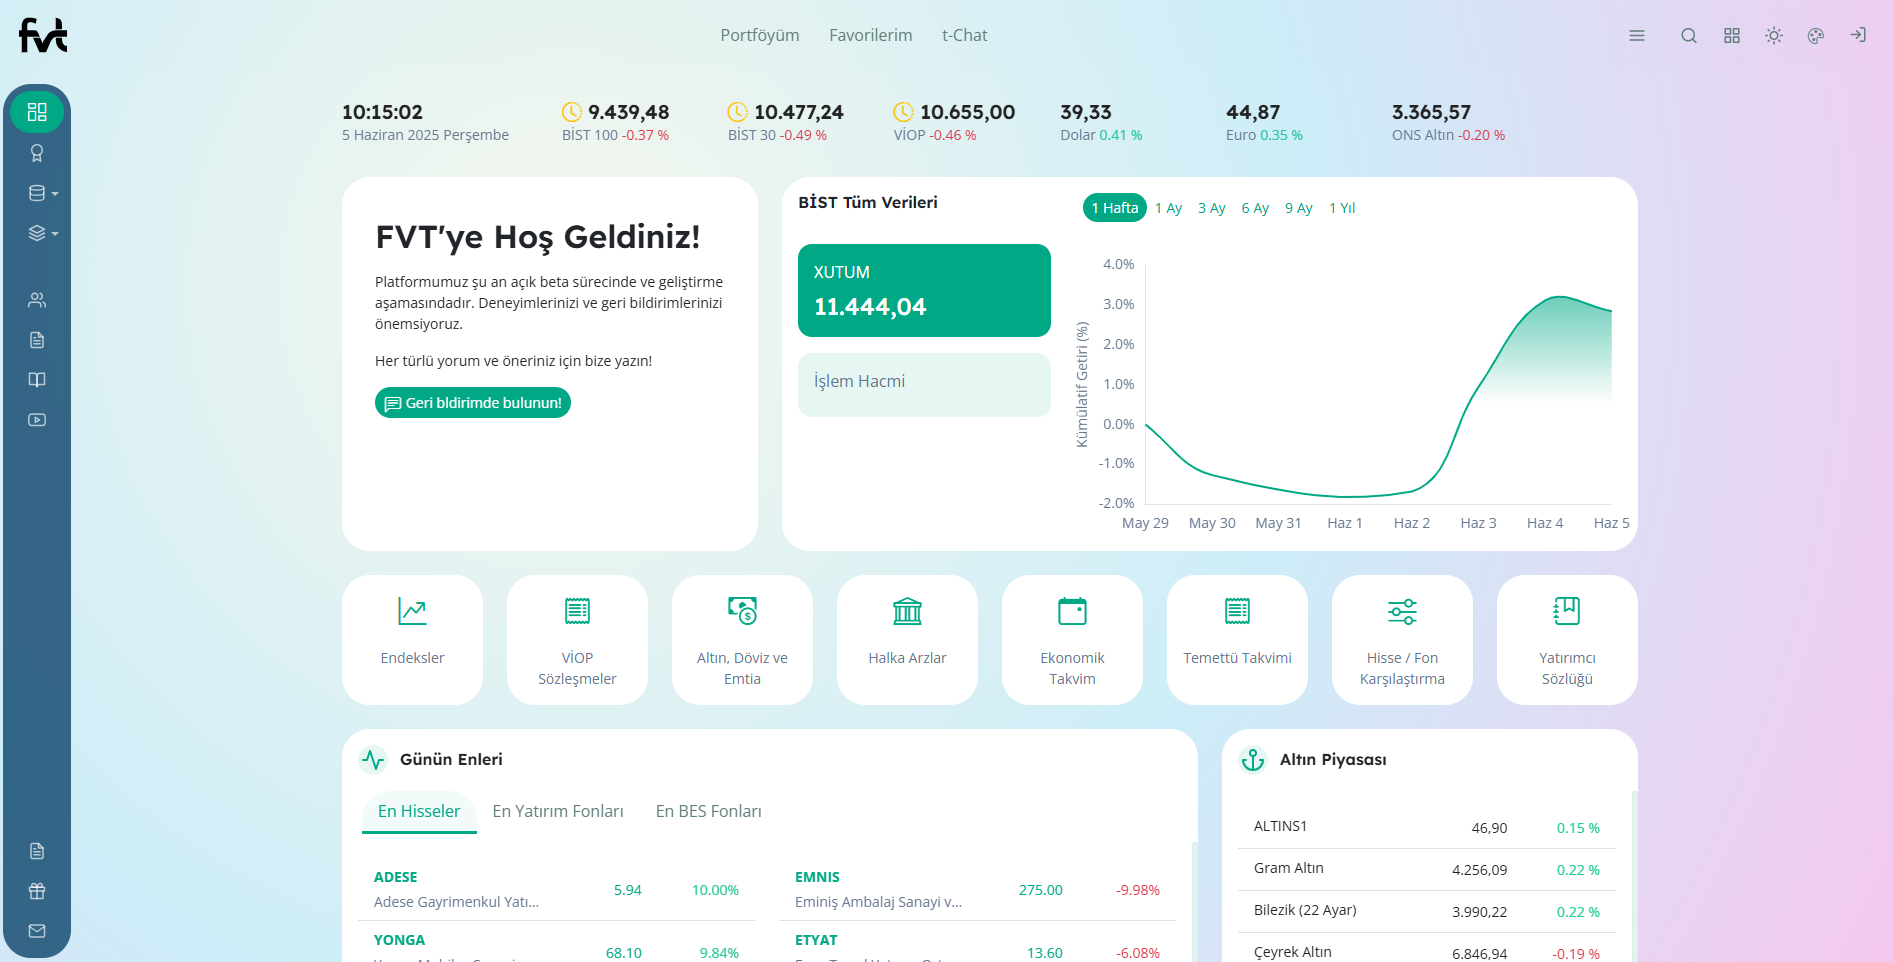Click the mail envelope sidebar icon
Screen dimensions: 1893x962
pyautogui.click(x=37, y=931)
